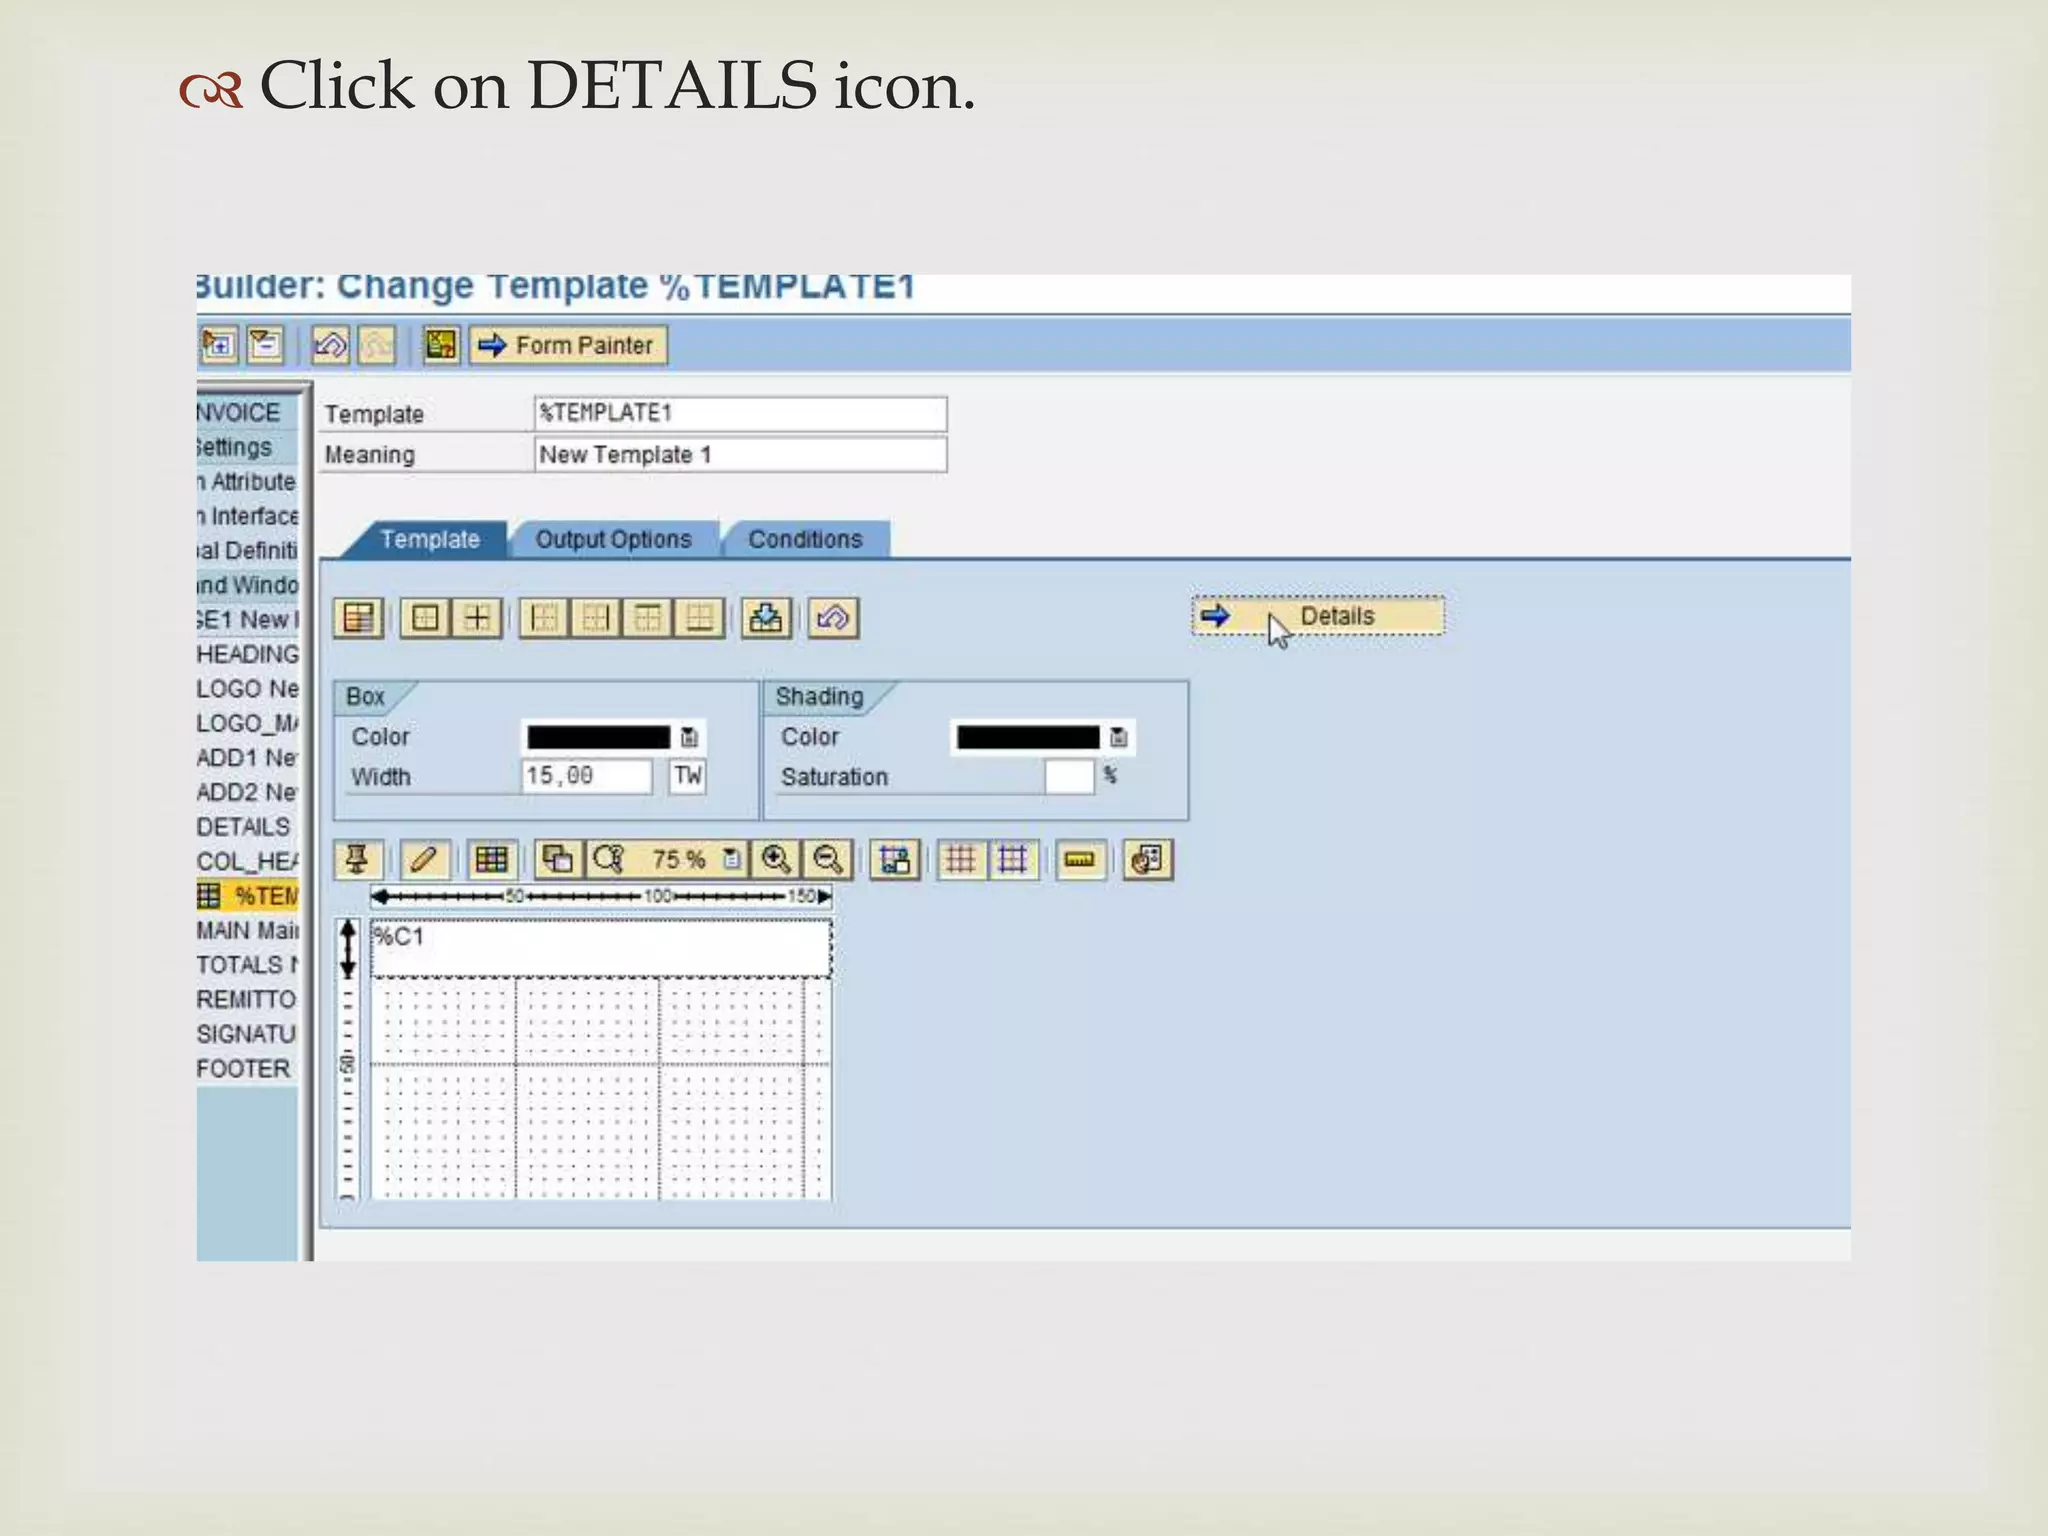Click the Details button
The image size is (2048, 1536).
click(1318, 616)
